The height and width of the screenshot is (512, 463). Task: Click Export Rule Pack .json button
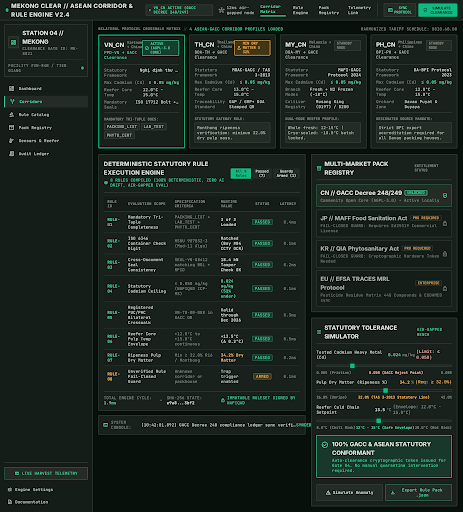pyautogui.click(x=419, y=492)
